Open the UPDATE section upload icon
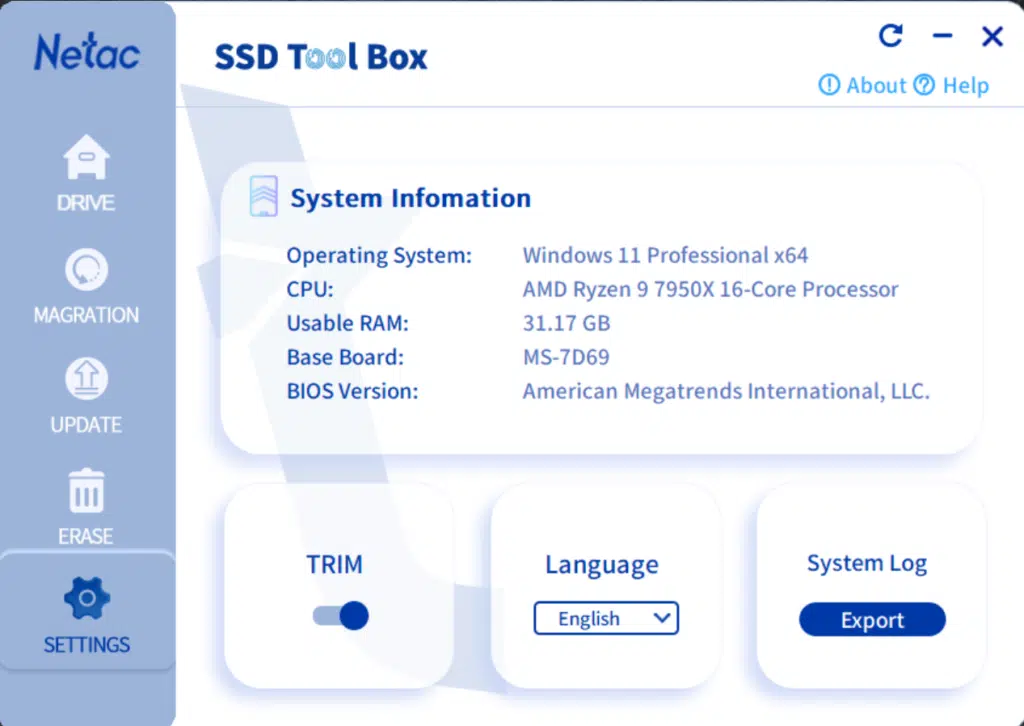The width and height of the screenshot is (1024, 726). point(86,379)
